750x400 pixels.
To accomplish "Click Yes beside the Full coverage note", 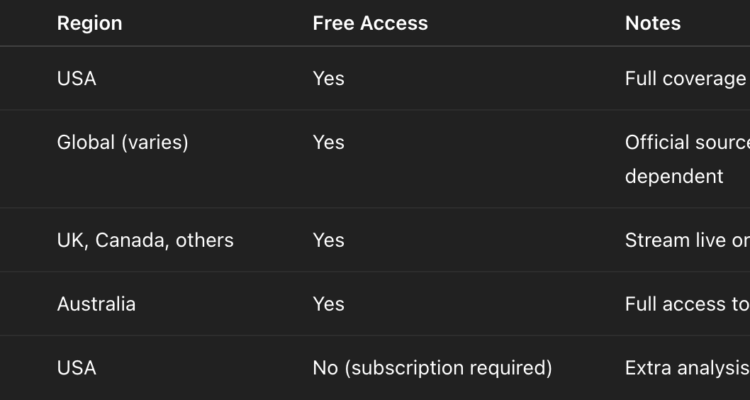I will coord(328,78).
